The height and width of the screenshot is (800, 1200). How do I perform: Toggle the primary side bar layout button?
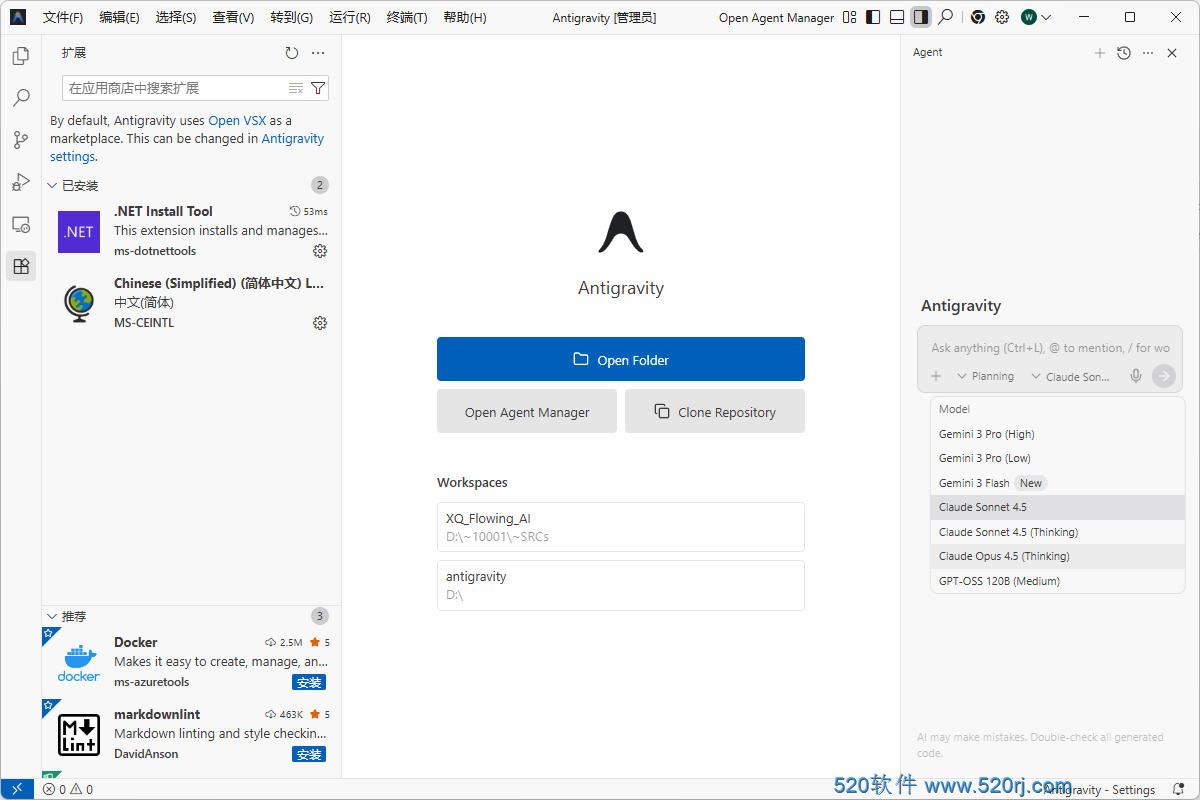pos(873,17)
